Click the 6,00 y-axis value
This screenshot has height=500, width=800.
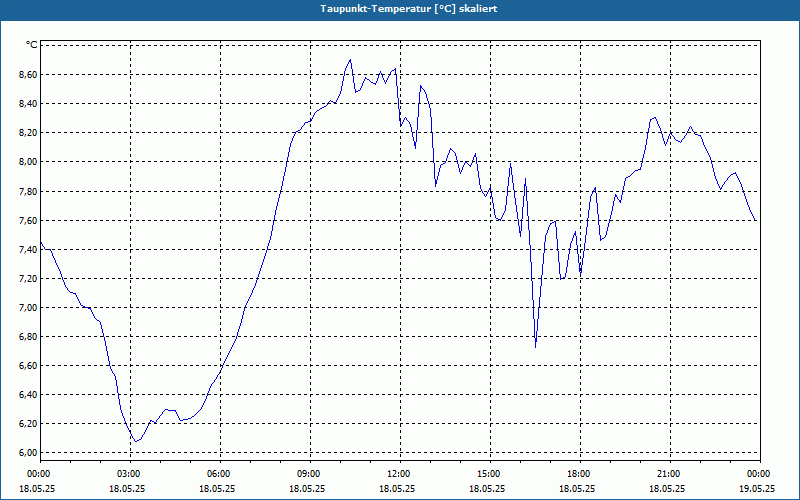click(x=29, y=453)
